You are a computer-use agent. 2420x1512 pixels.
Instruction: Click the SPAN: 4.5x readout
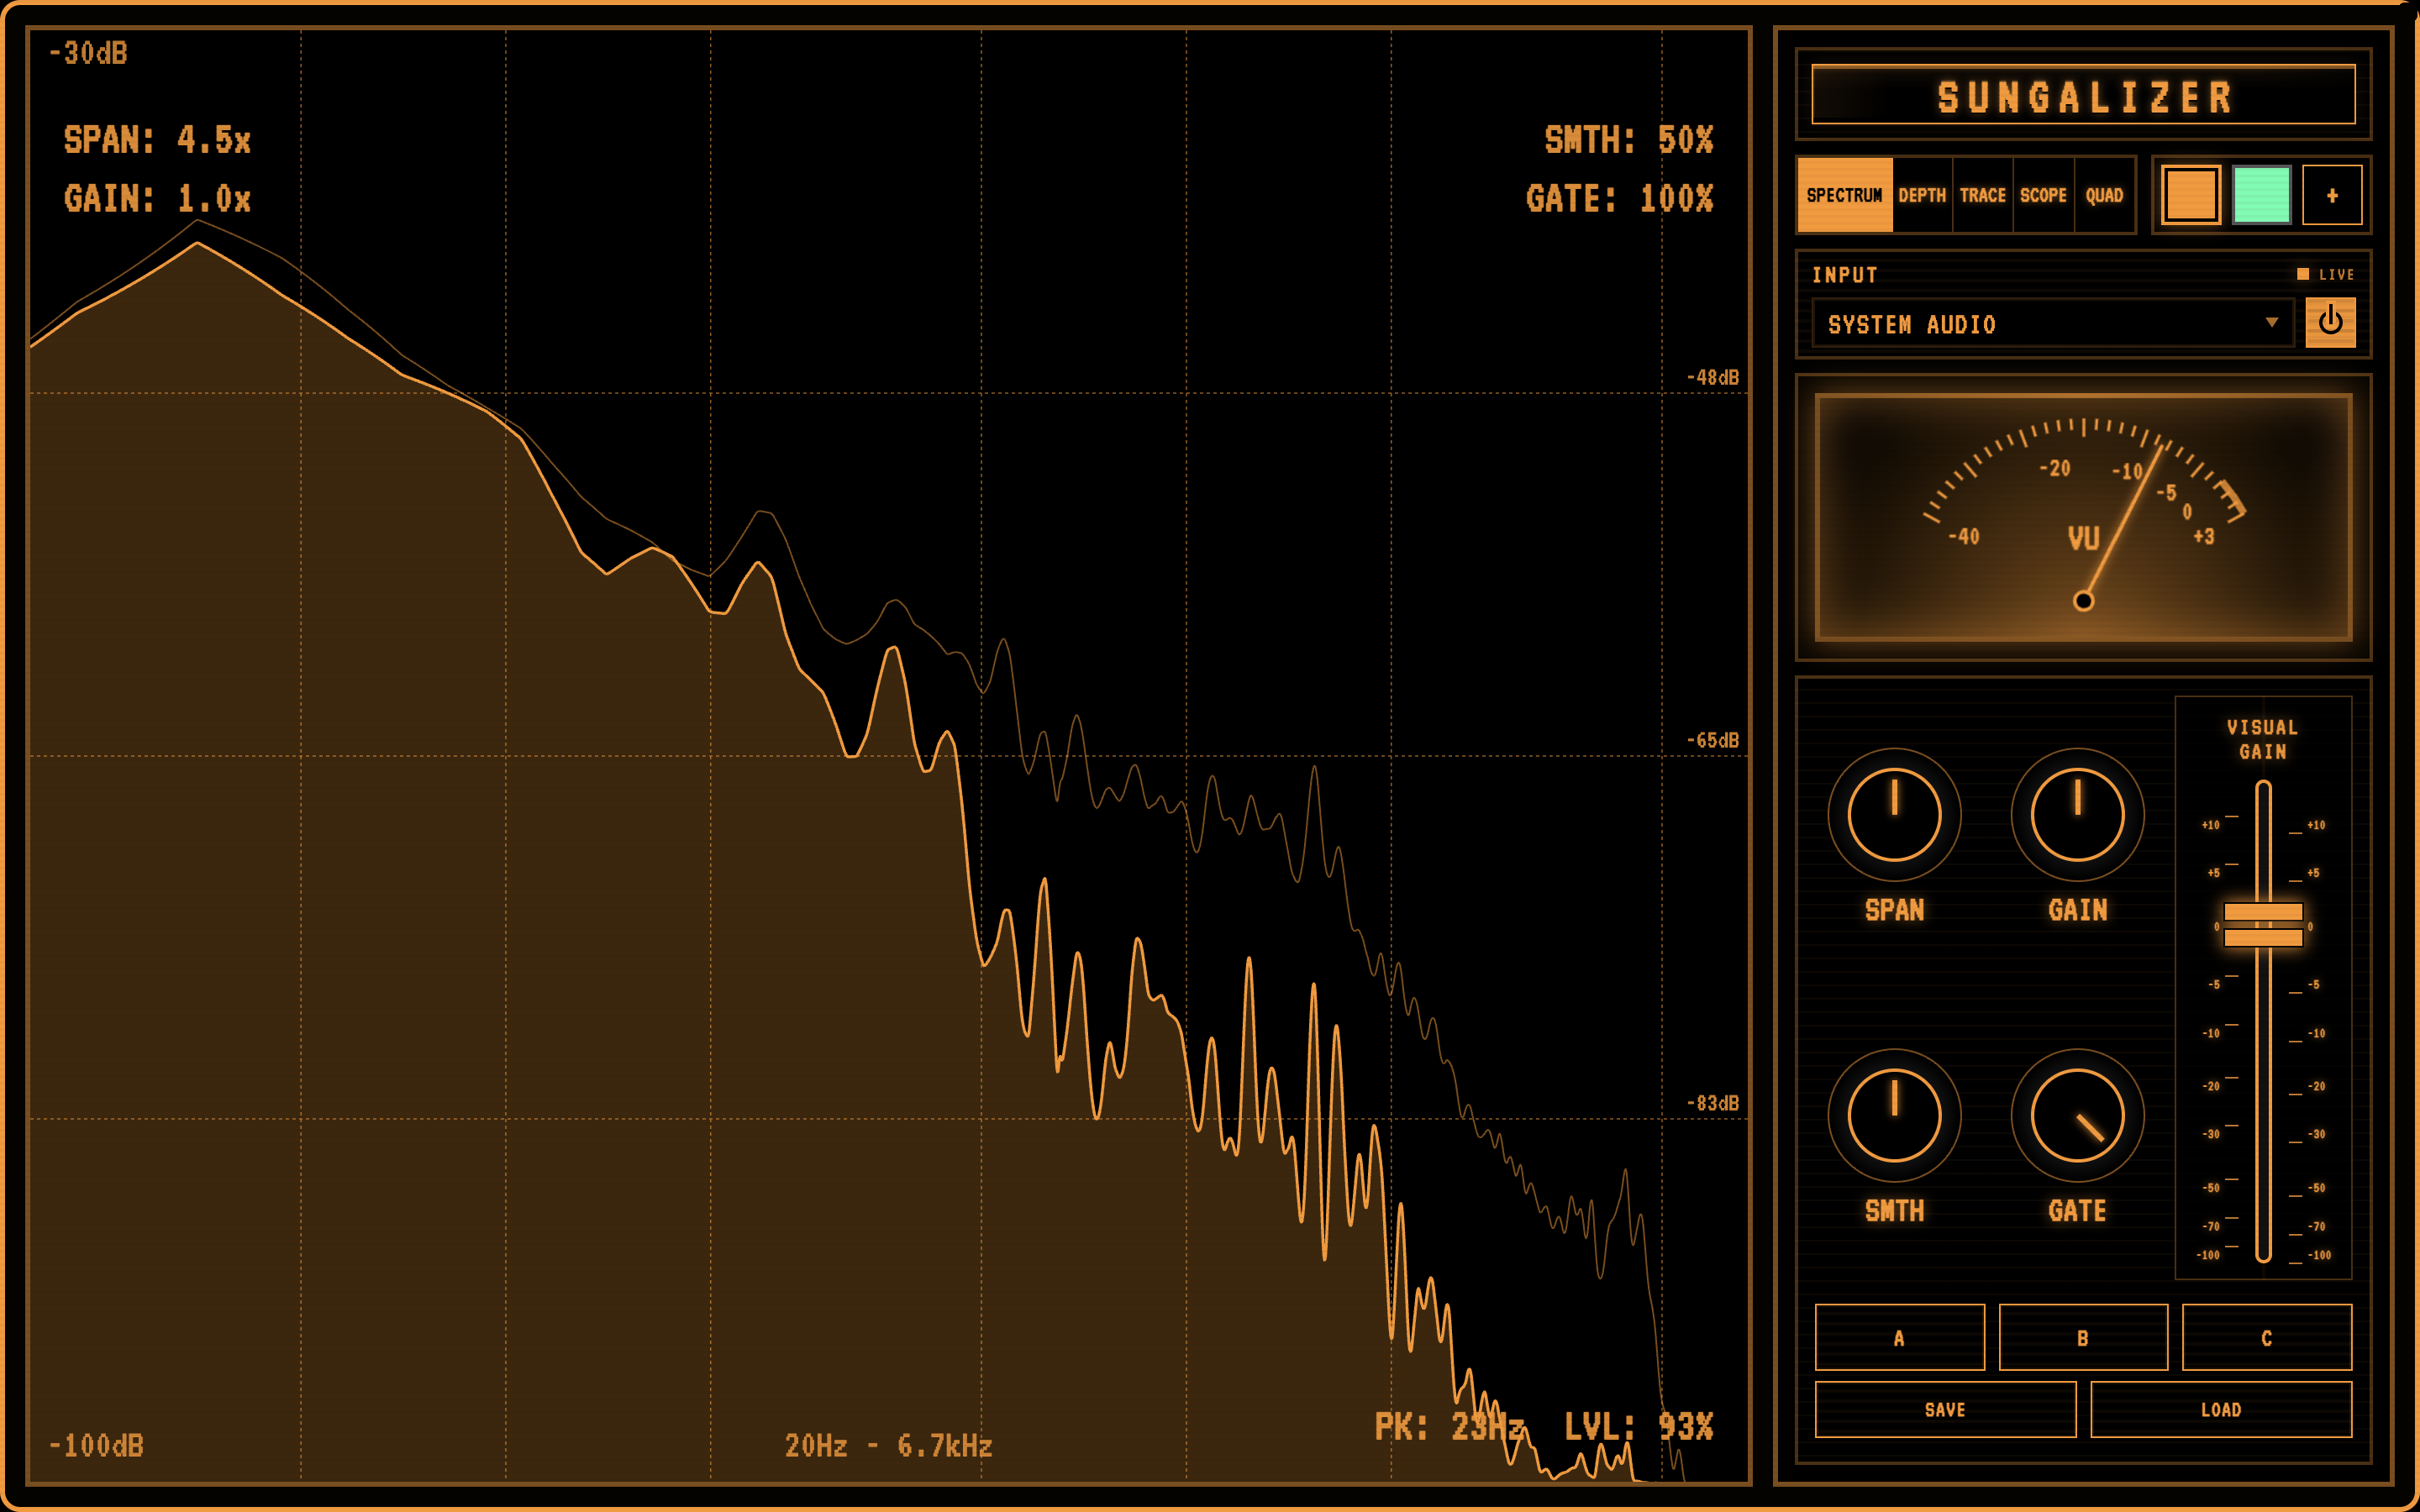tap(157, 140)
